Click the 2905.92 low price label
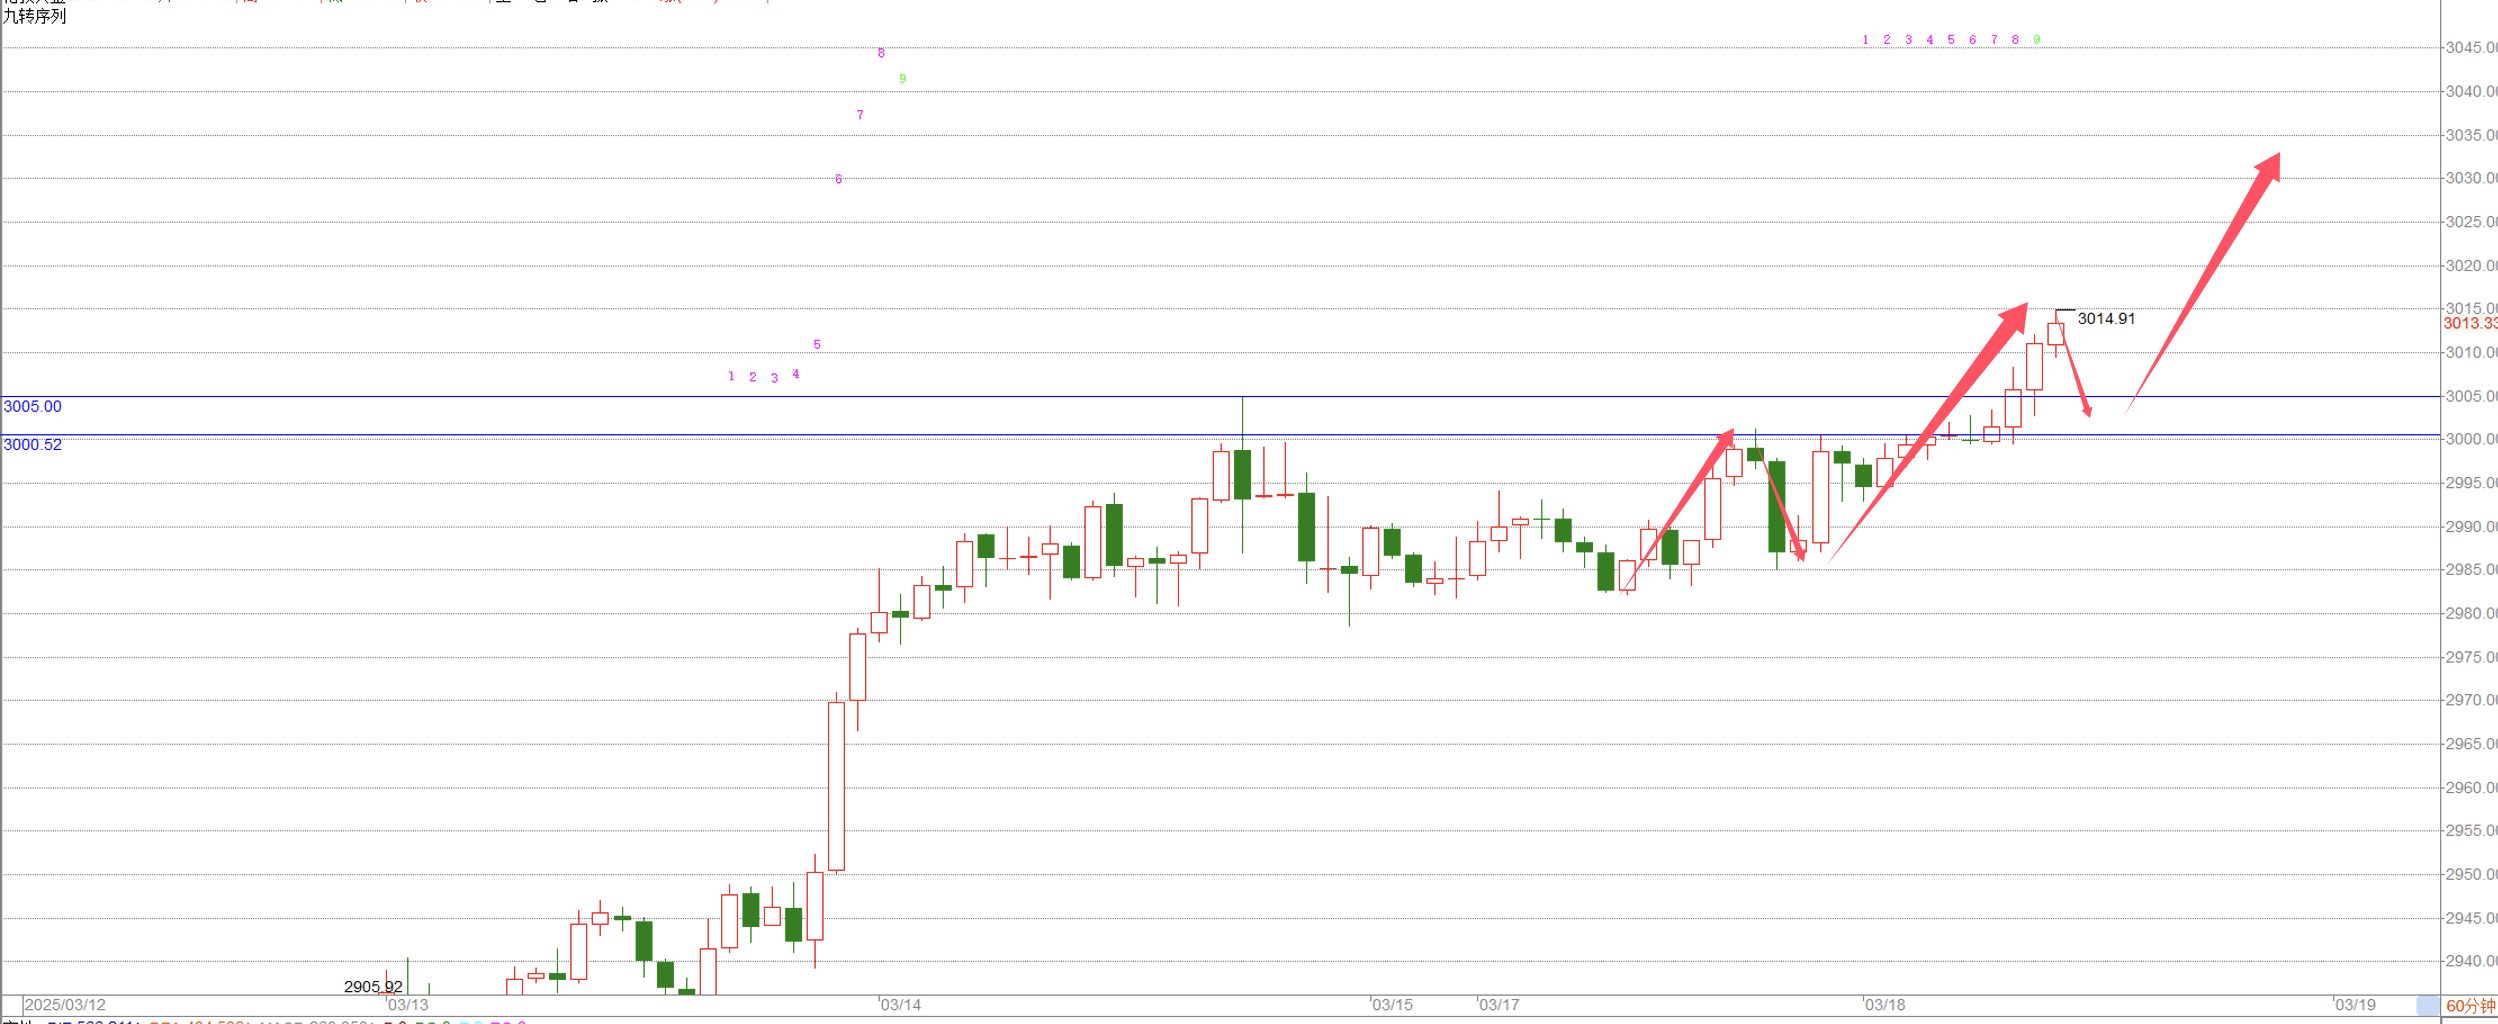2498x1024 pixels. click(x=373, y=987)
